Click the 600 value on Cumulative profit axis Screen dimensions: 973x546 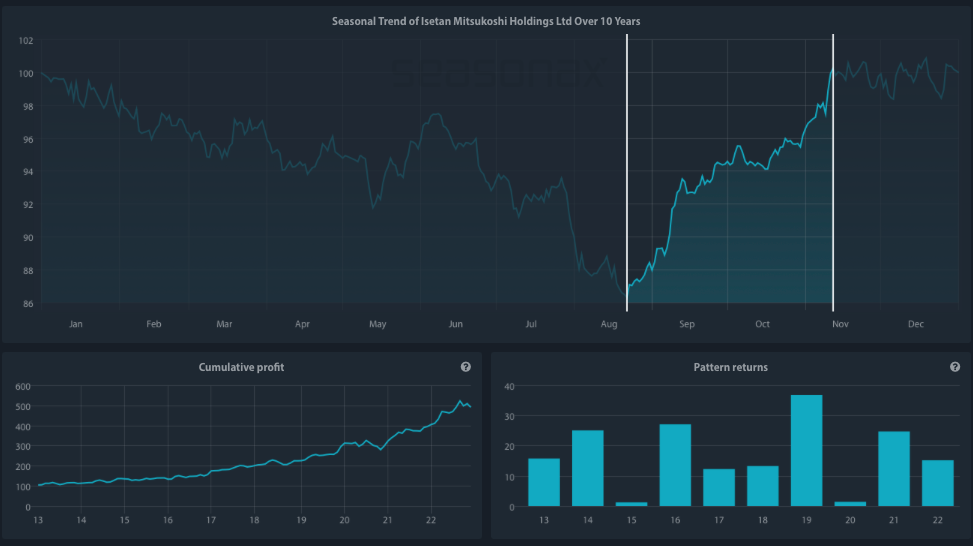(23, 387)
